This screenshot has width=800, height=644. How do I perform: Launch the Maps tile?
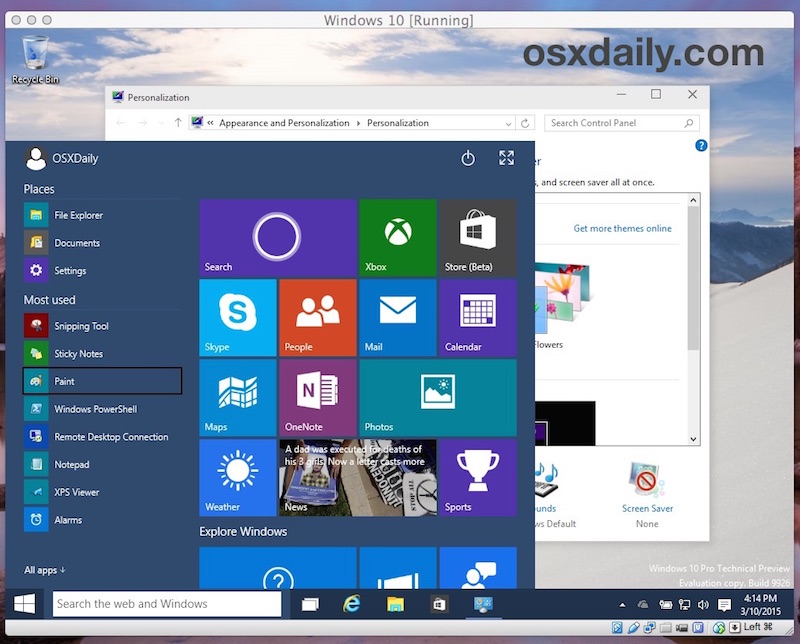click(238, 398)
